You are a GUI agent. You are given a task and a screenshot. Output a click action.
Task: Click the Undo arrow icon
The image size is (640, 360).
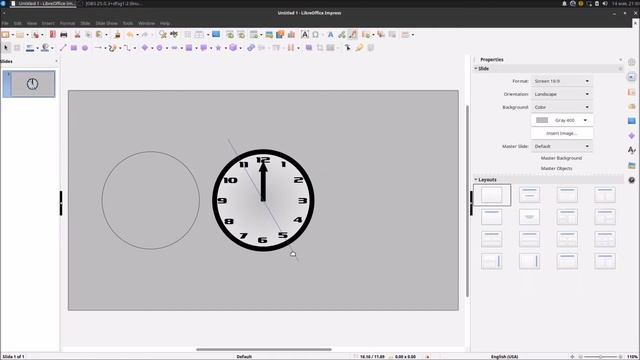[130, 35]
